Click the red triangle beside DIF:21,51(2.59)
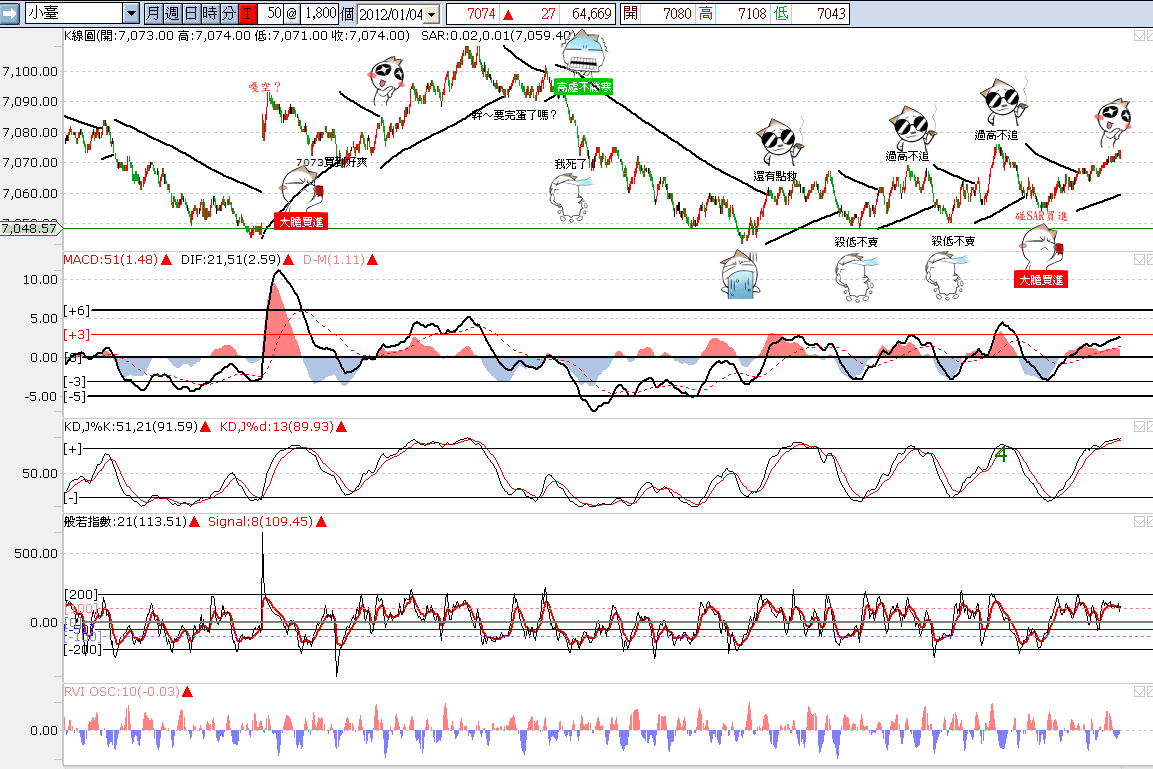 pos(288,260)
